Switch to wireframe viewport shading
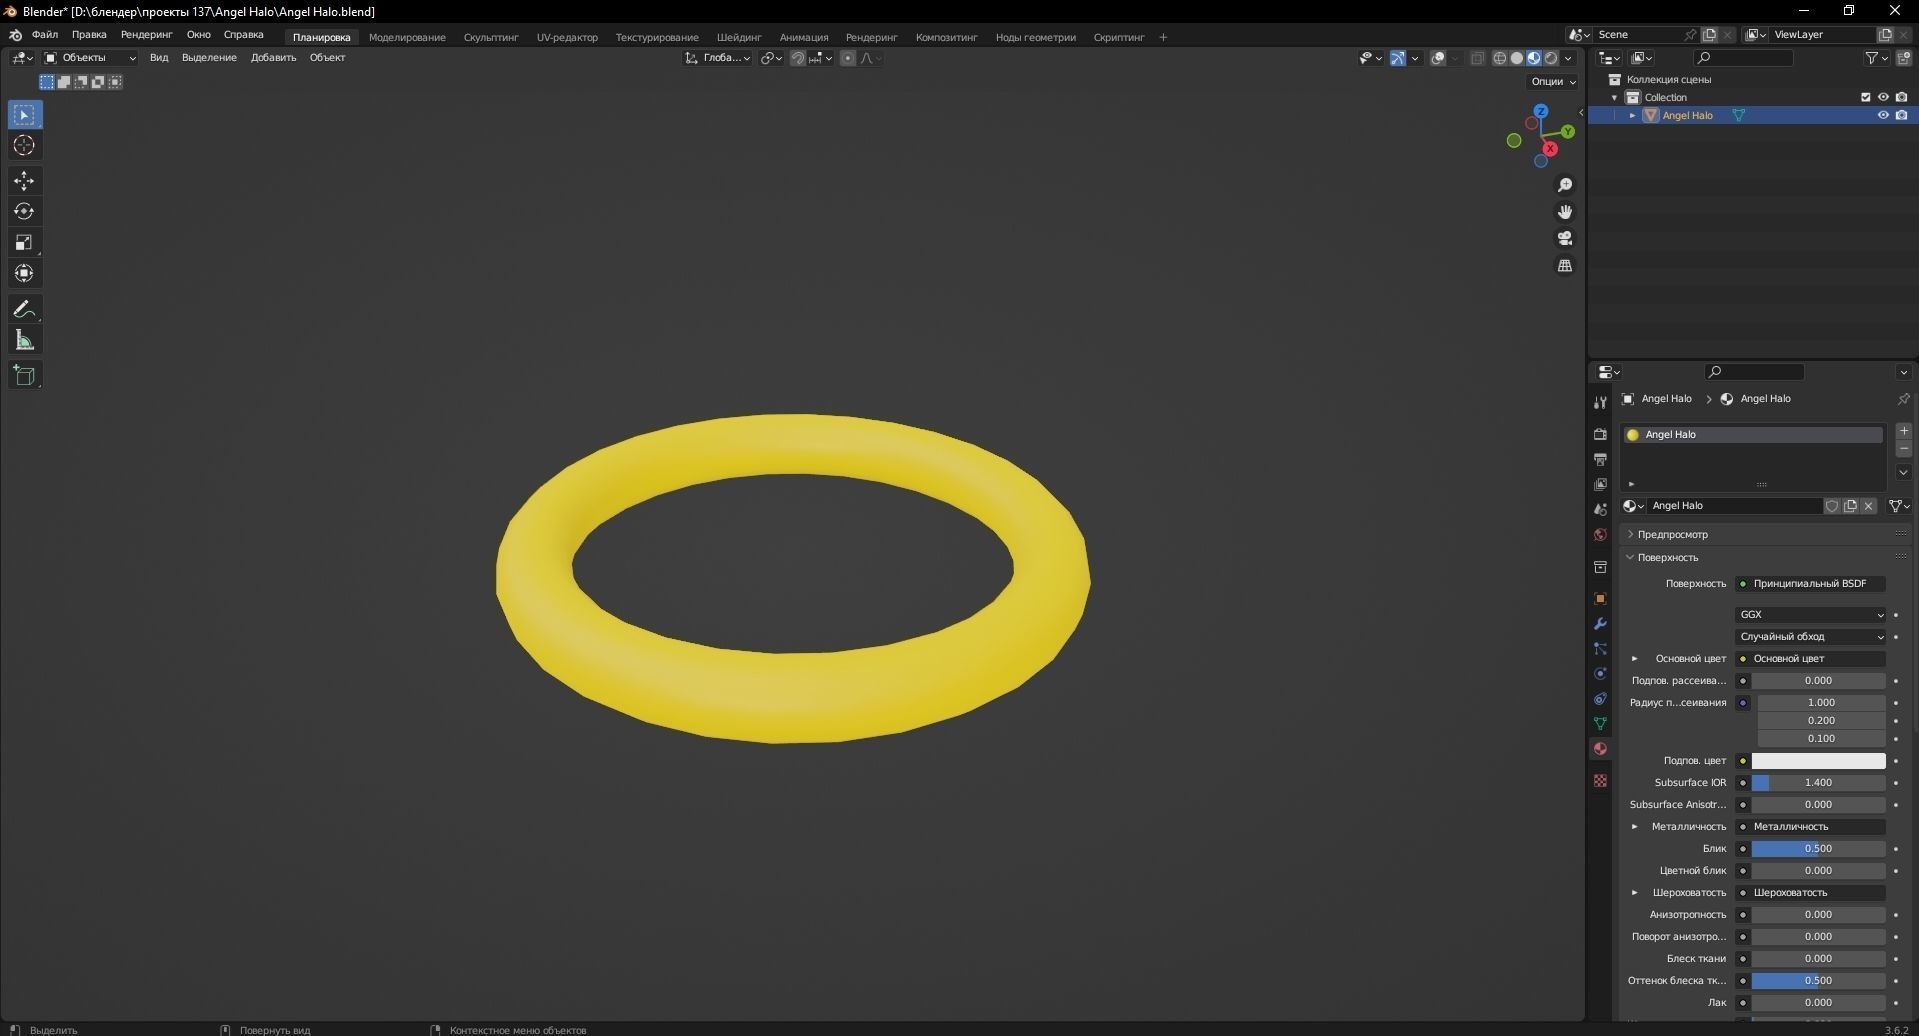Image resolution: width=1919 pixels, height=1036 pixels. [1500, 58]
